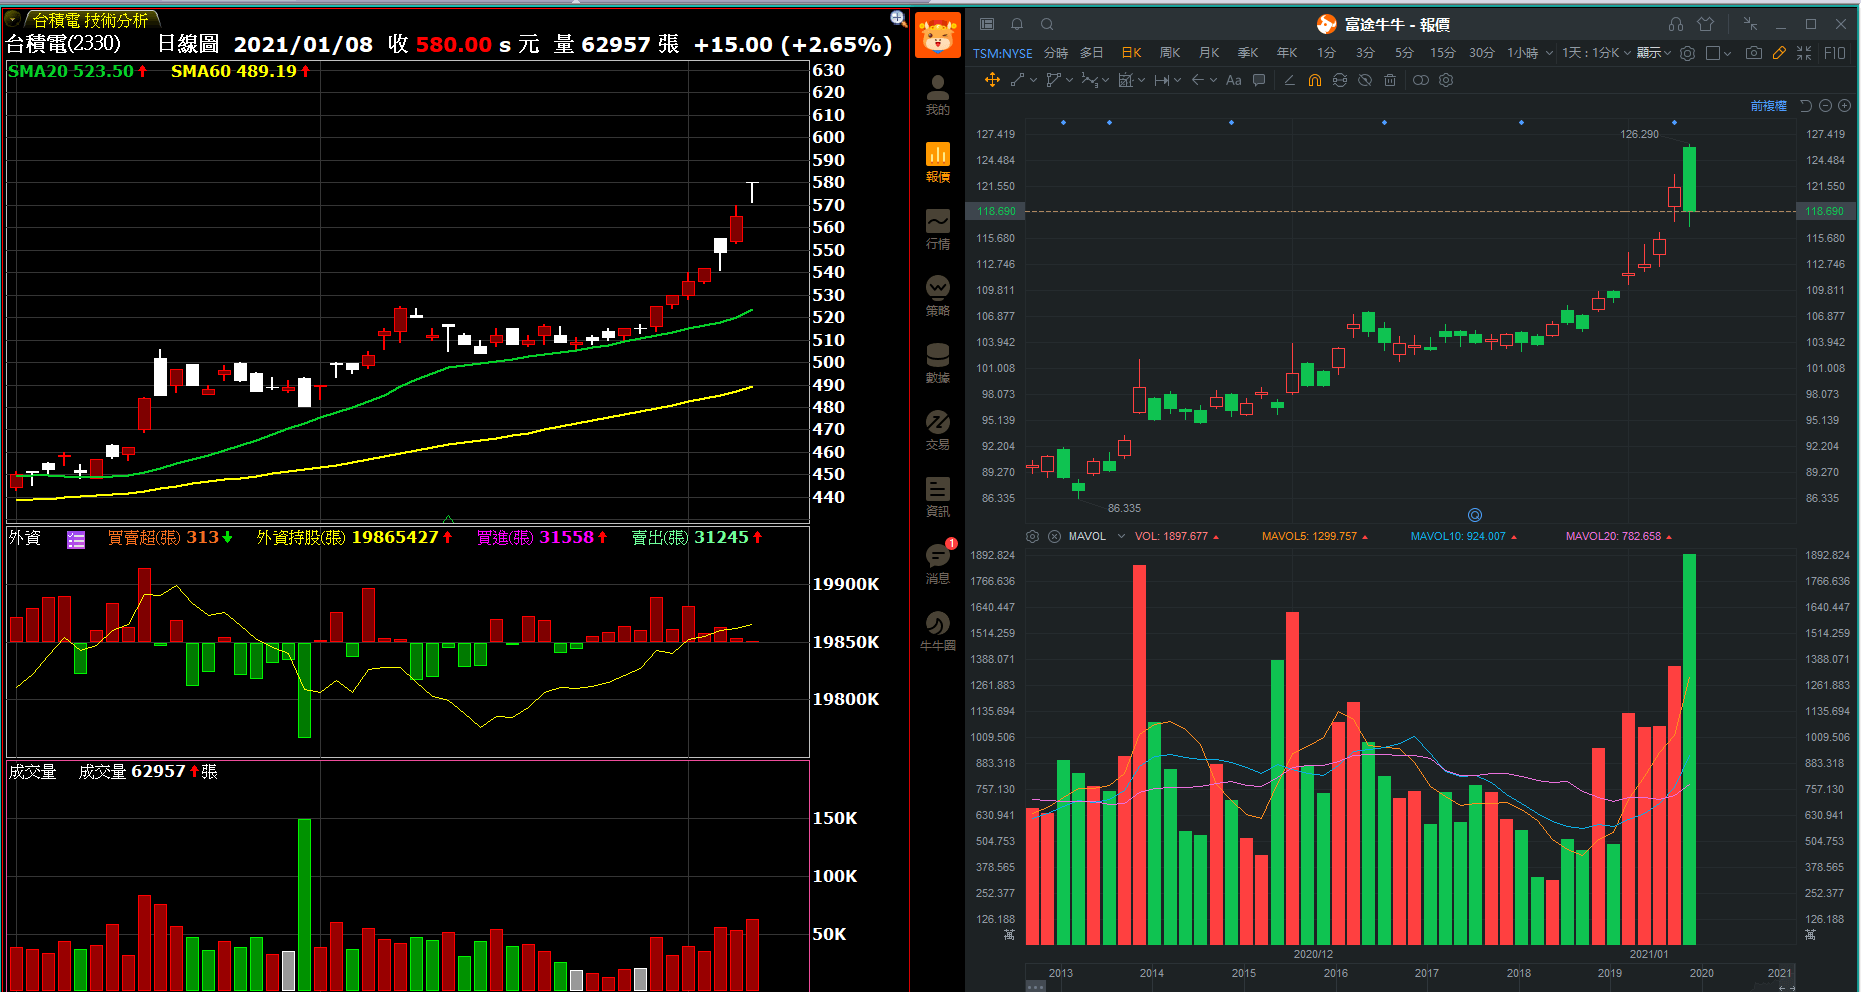Switch to 年K yearly candlestick tab
1861x992 pixels.
(1287, 53)
